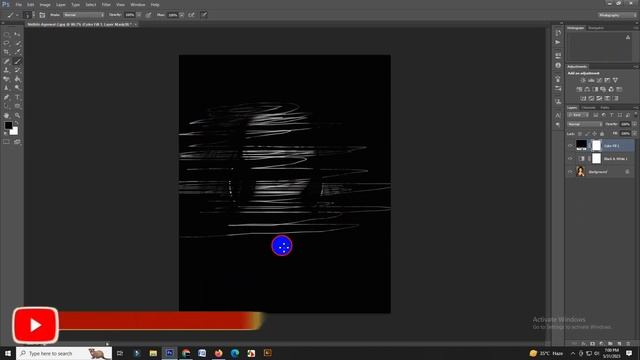Screen dimensions: 640x360
Task: Add a Brightness/Contrast adjustment
Action: click(x=583, y=80)
